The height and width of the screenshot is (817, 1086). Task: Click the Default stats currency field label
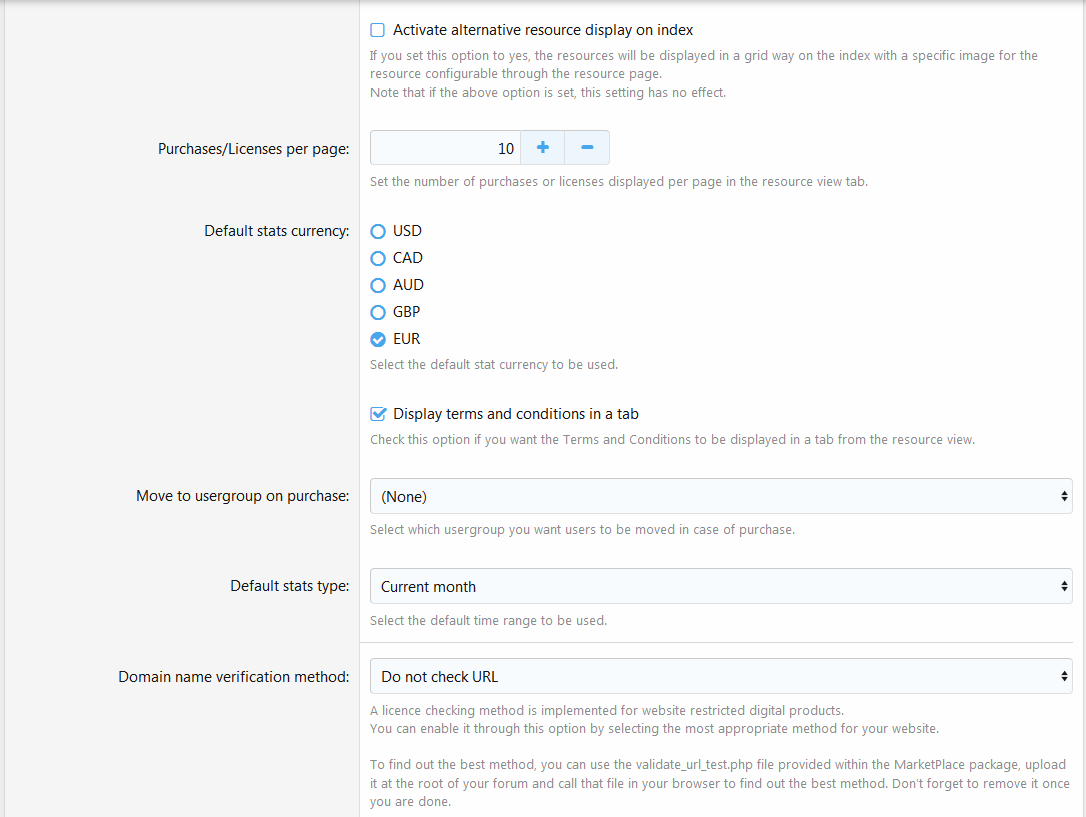tap(276, 231)
